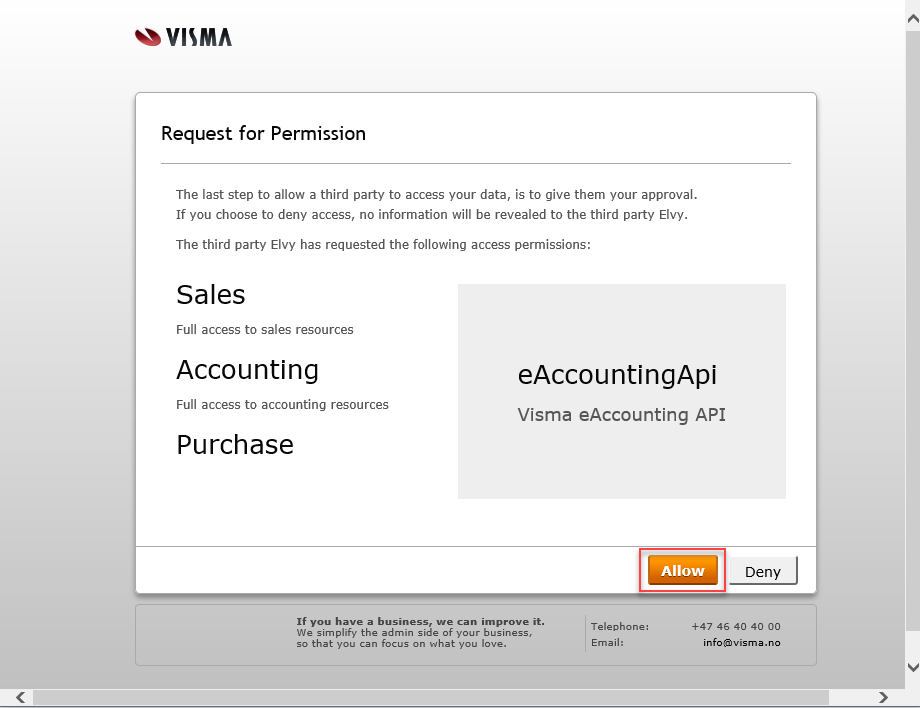The image size is (920, 708).
Task: Click the 'If you choose to deny access' sentence
Action: point(432,215)
